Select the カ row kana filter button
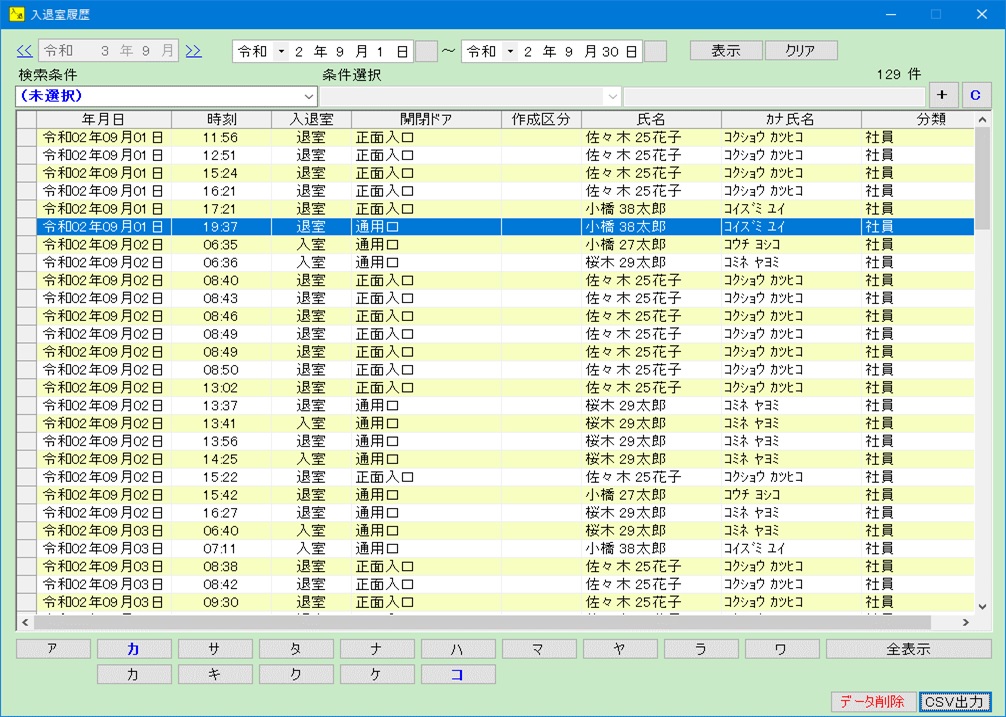The height and width of the screenshot is (717, 1006). point(133,649)
